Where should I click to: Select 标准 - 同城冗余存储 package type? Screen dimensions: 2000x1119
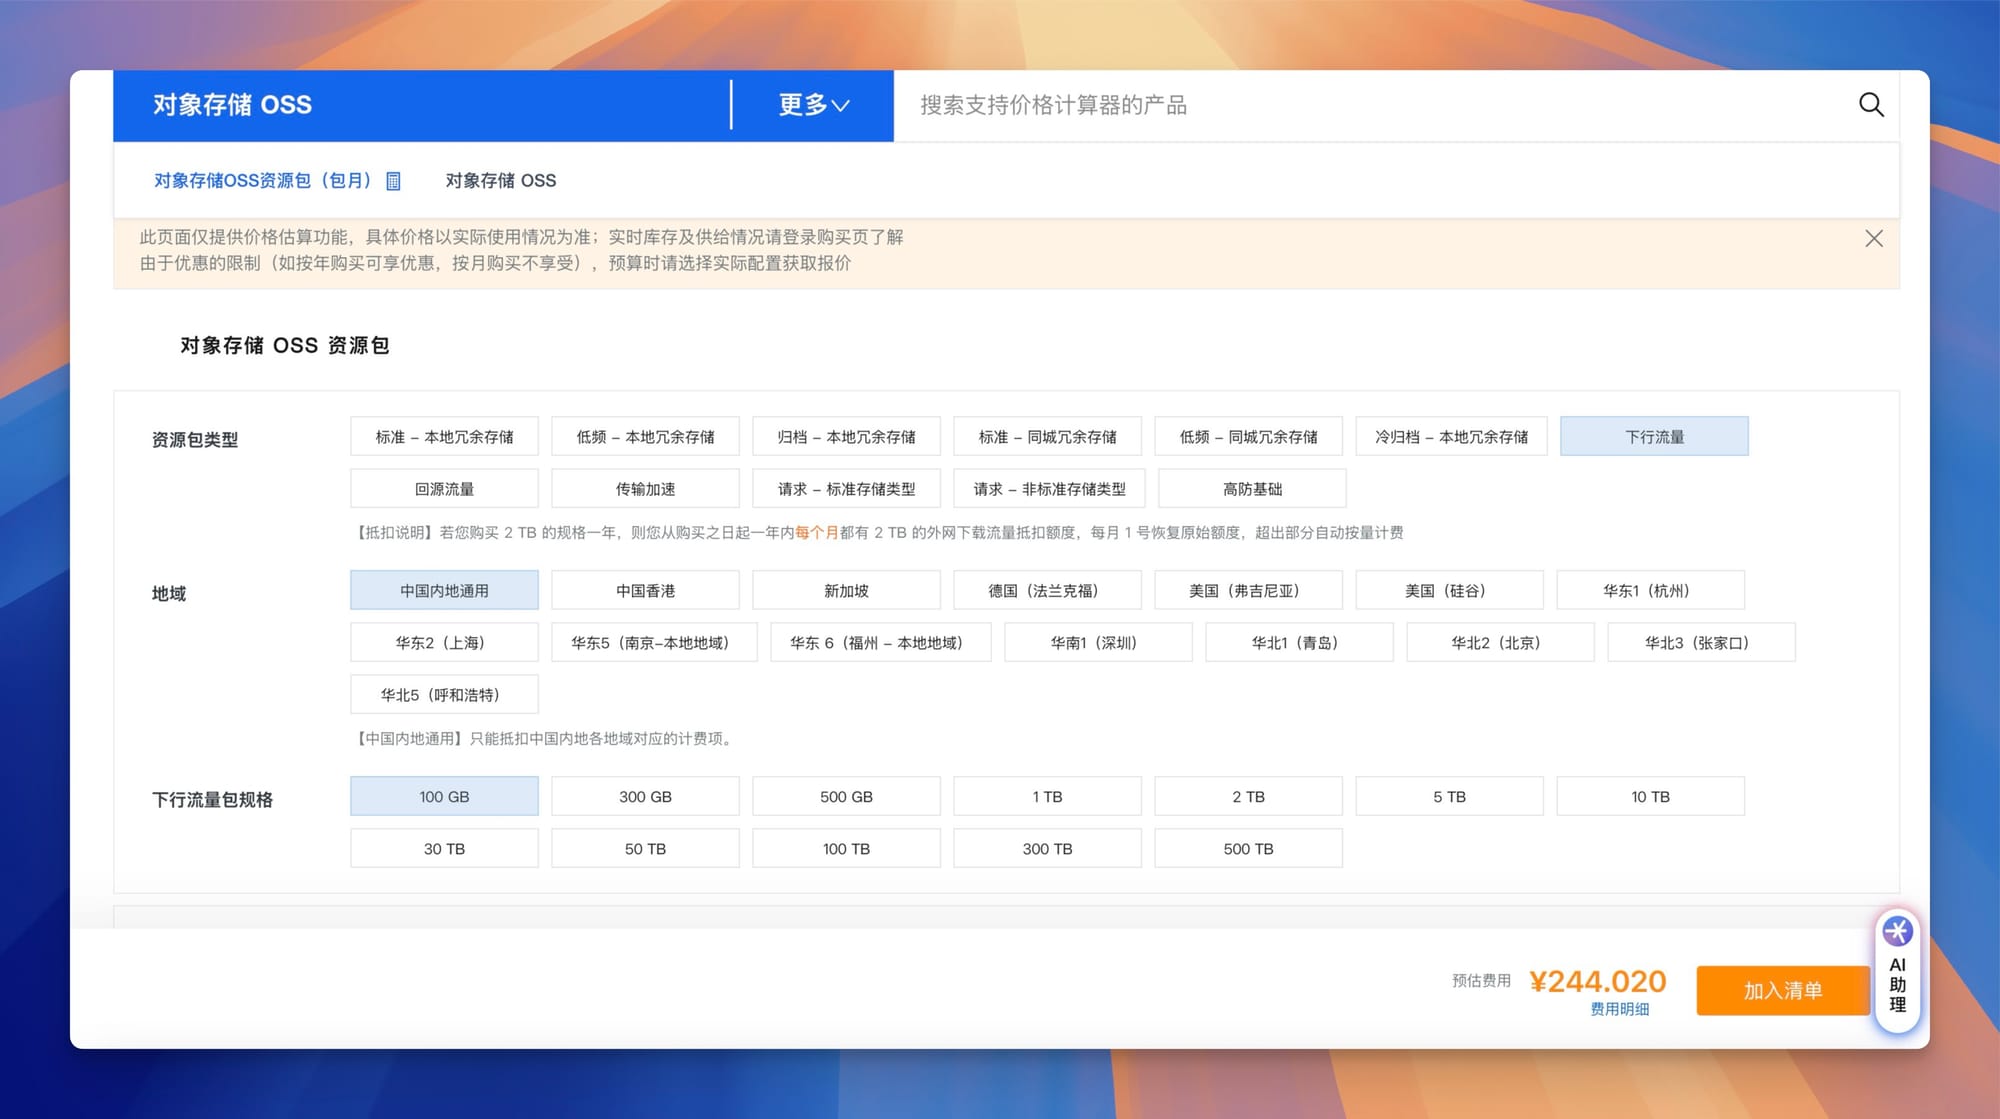[x=1047, y=437]
